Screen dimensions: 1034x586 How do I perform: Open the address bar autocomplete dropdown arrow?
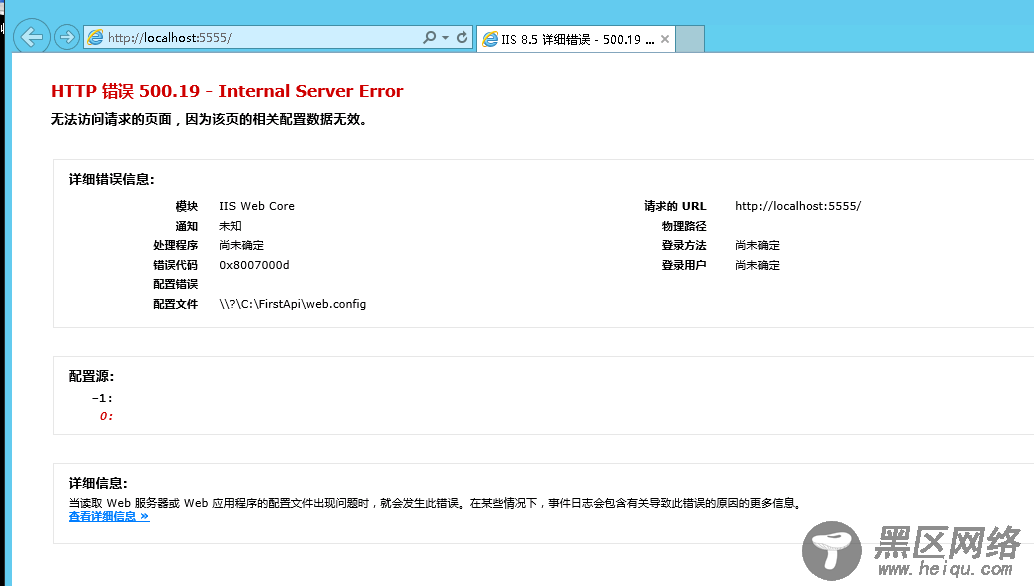point(446,38)
